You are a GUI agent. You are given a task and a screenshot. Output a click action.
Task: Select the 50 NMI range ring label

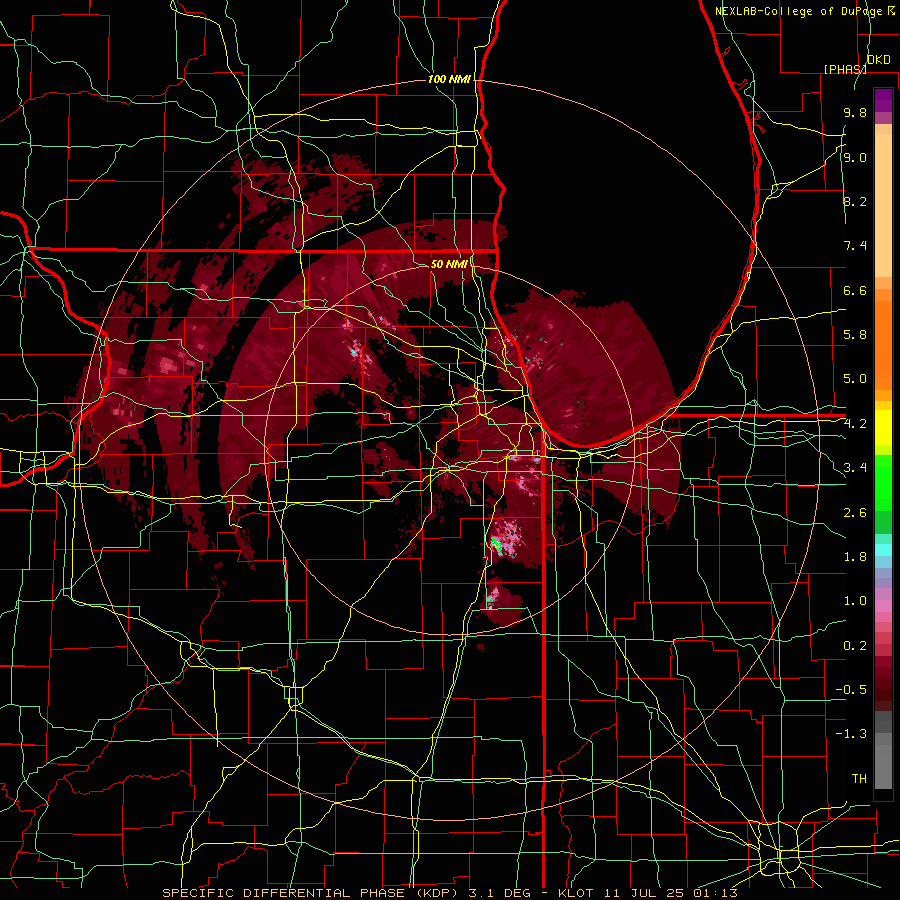click(x=449, y=264)
